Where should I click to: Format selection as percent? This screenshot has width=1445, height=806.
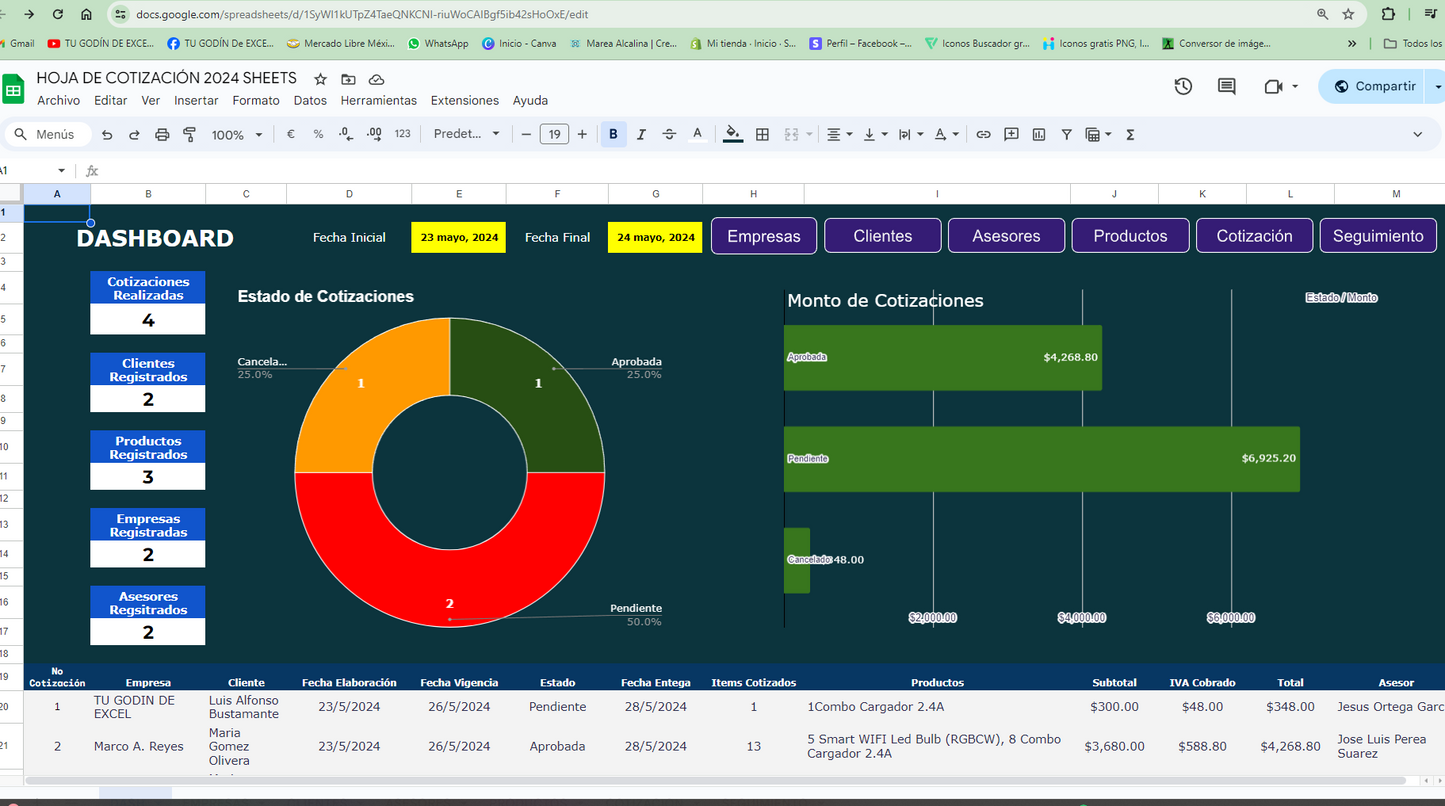[x=318, y=134]
